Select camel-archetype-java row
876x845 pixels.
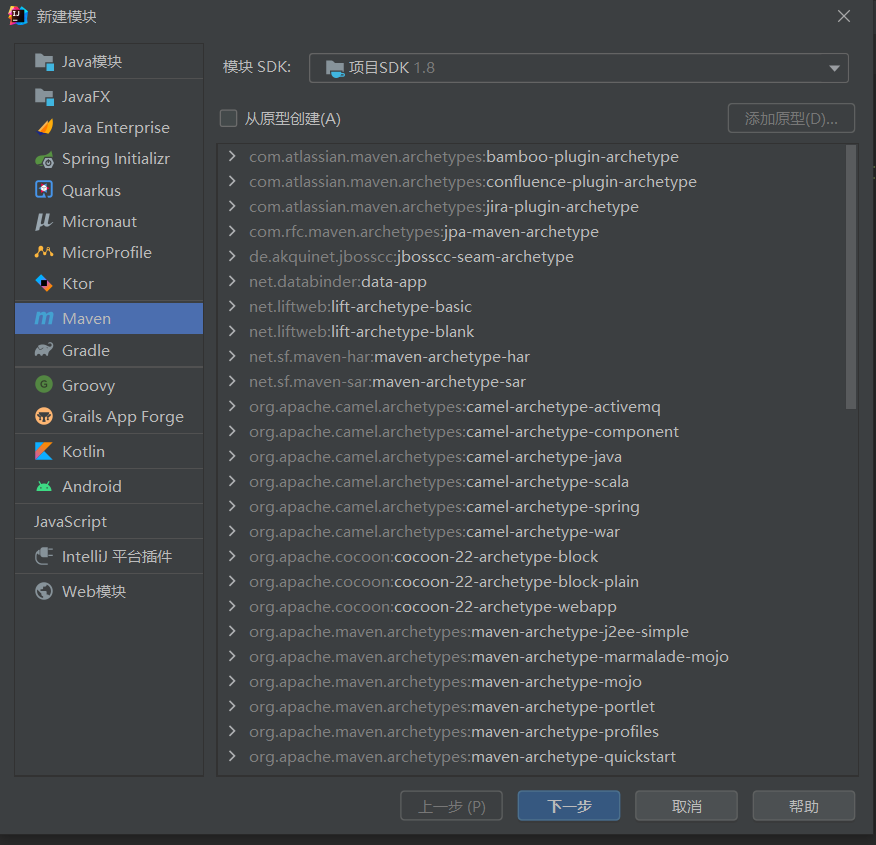532,456
